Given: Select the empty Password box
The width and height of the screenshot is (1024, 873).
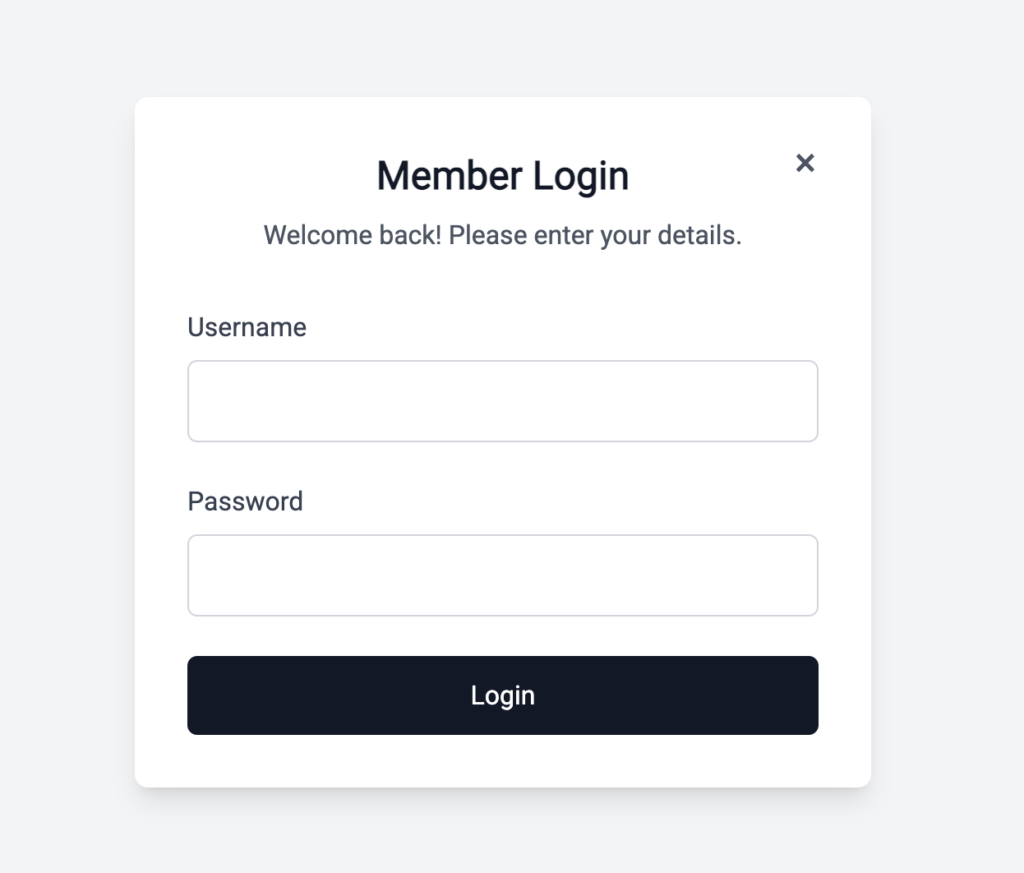Looking at the screenshot, I should 502,575.
